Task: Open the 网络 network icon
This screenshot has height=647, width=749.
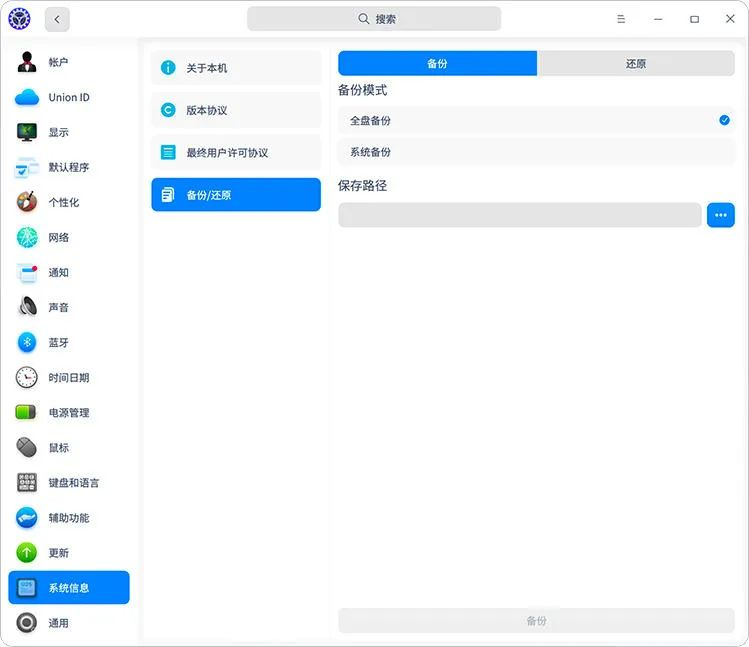Action: [x=27, y=237]
